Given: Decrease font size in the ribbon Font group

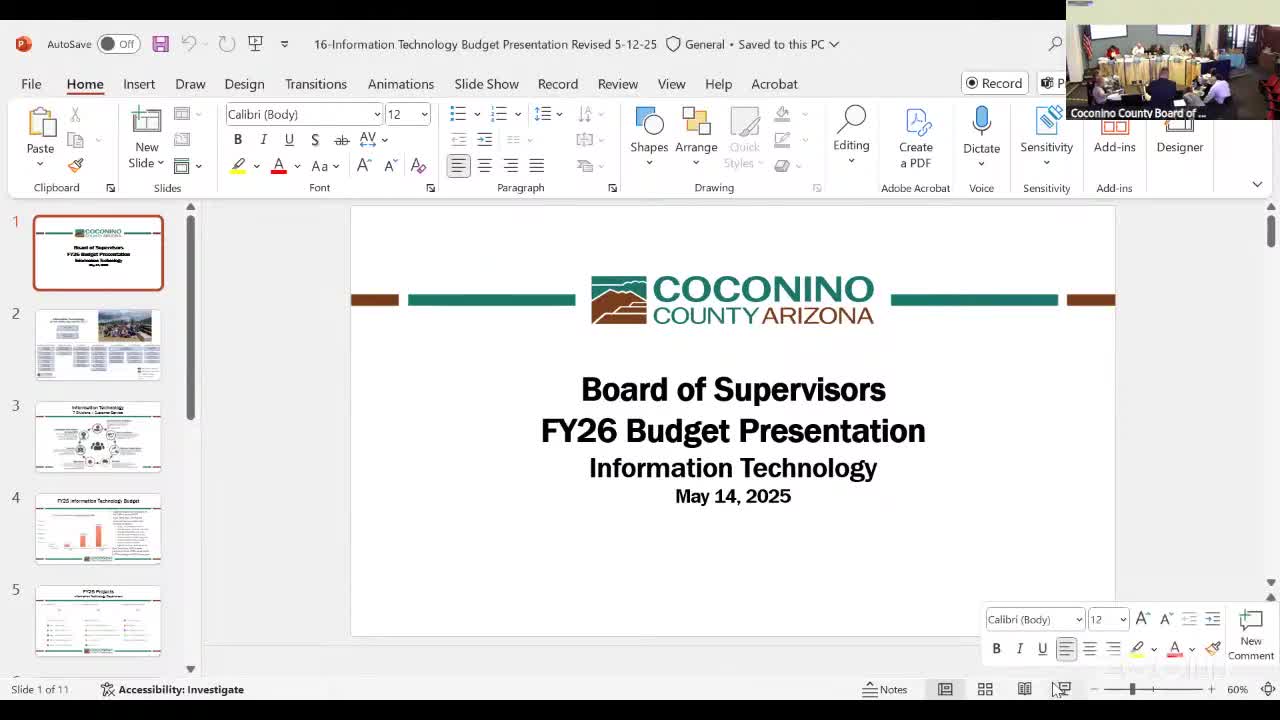Looking at the screenshot, I should [x=390, y=166].
